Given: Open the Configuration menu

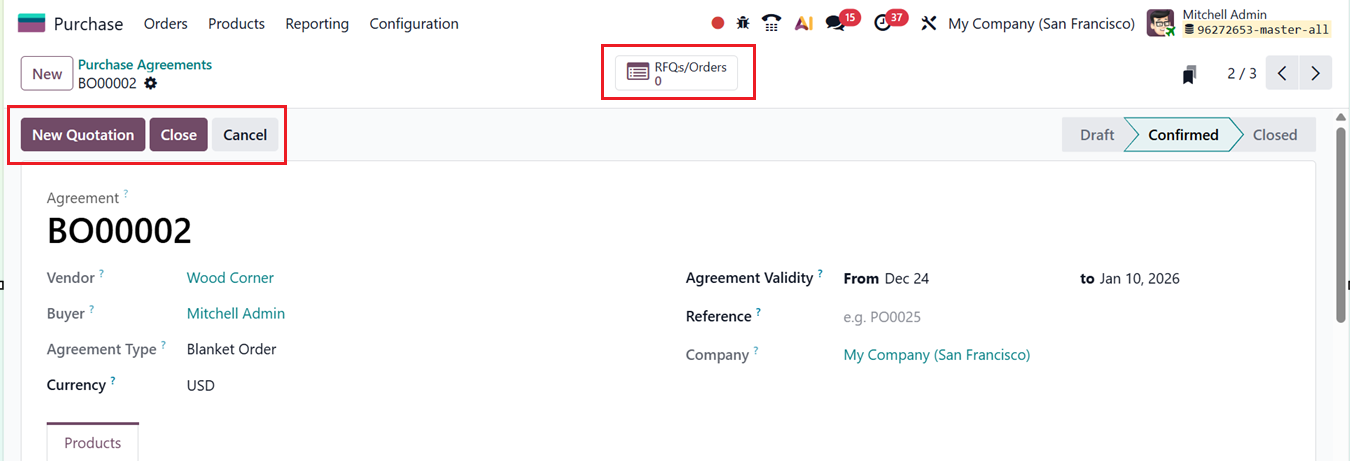Looking at the screenshot, I should (x=414, y=23).
